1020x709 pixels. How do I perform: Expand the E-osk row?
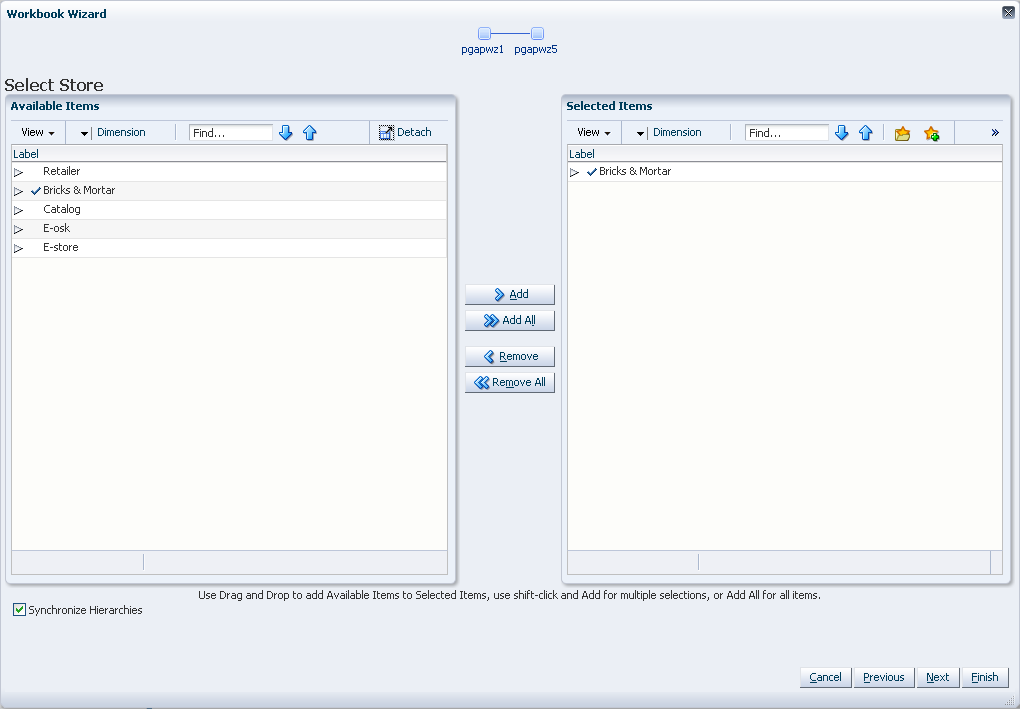[18, 229]
